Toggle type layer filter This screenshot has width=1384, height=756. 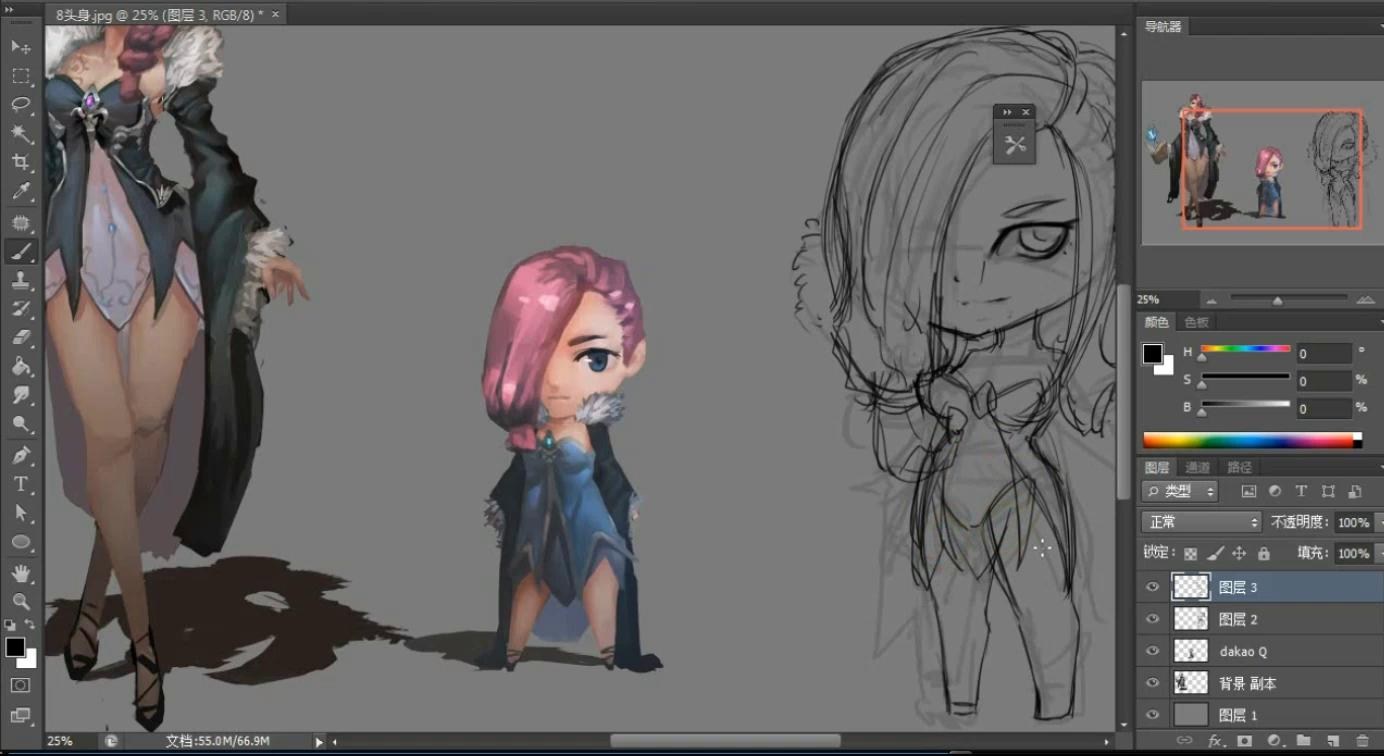[1301, 491]
